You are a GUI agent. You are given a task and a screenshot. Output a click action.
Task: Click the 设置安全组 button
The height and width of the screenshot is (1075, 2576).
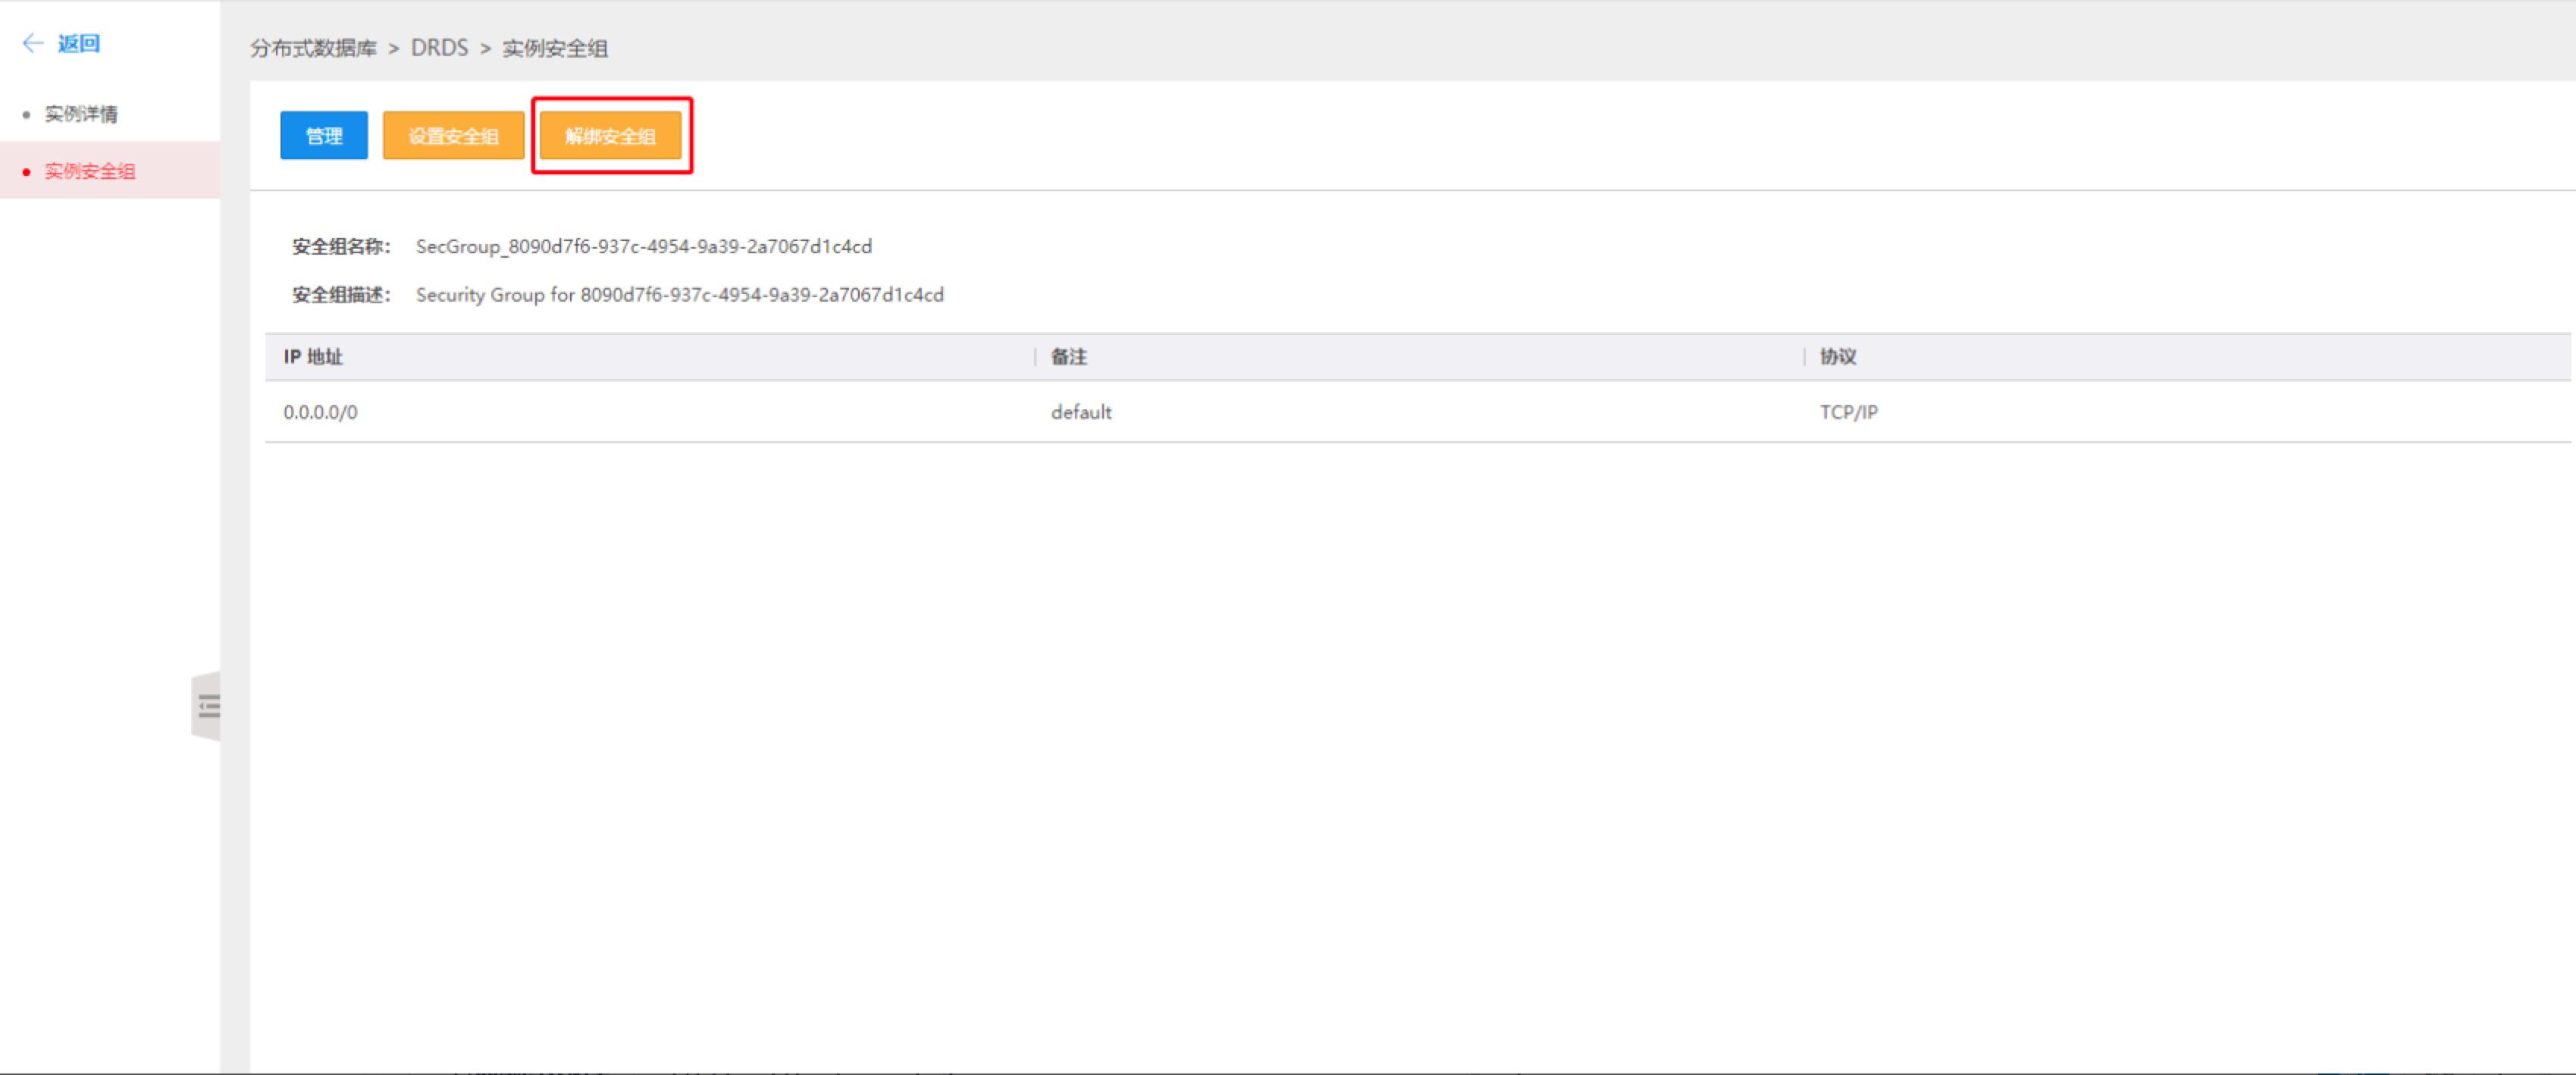(x=453, y=136)
